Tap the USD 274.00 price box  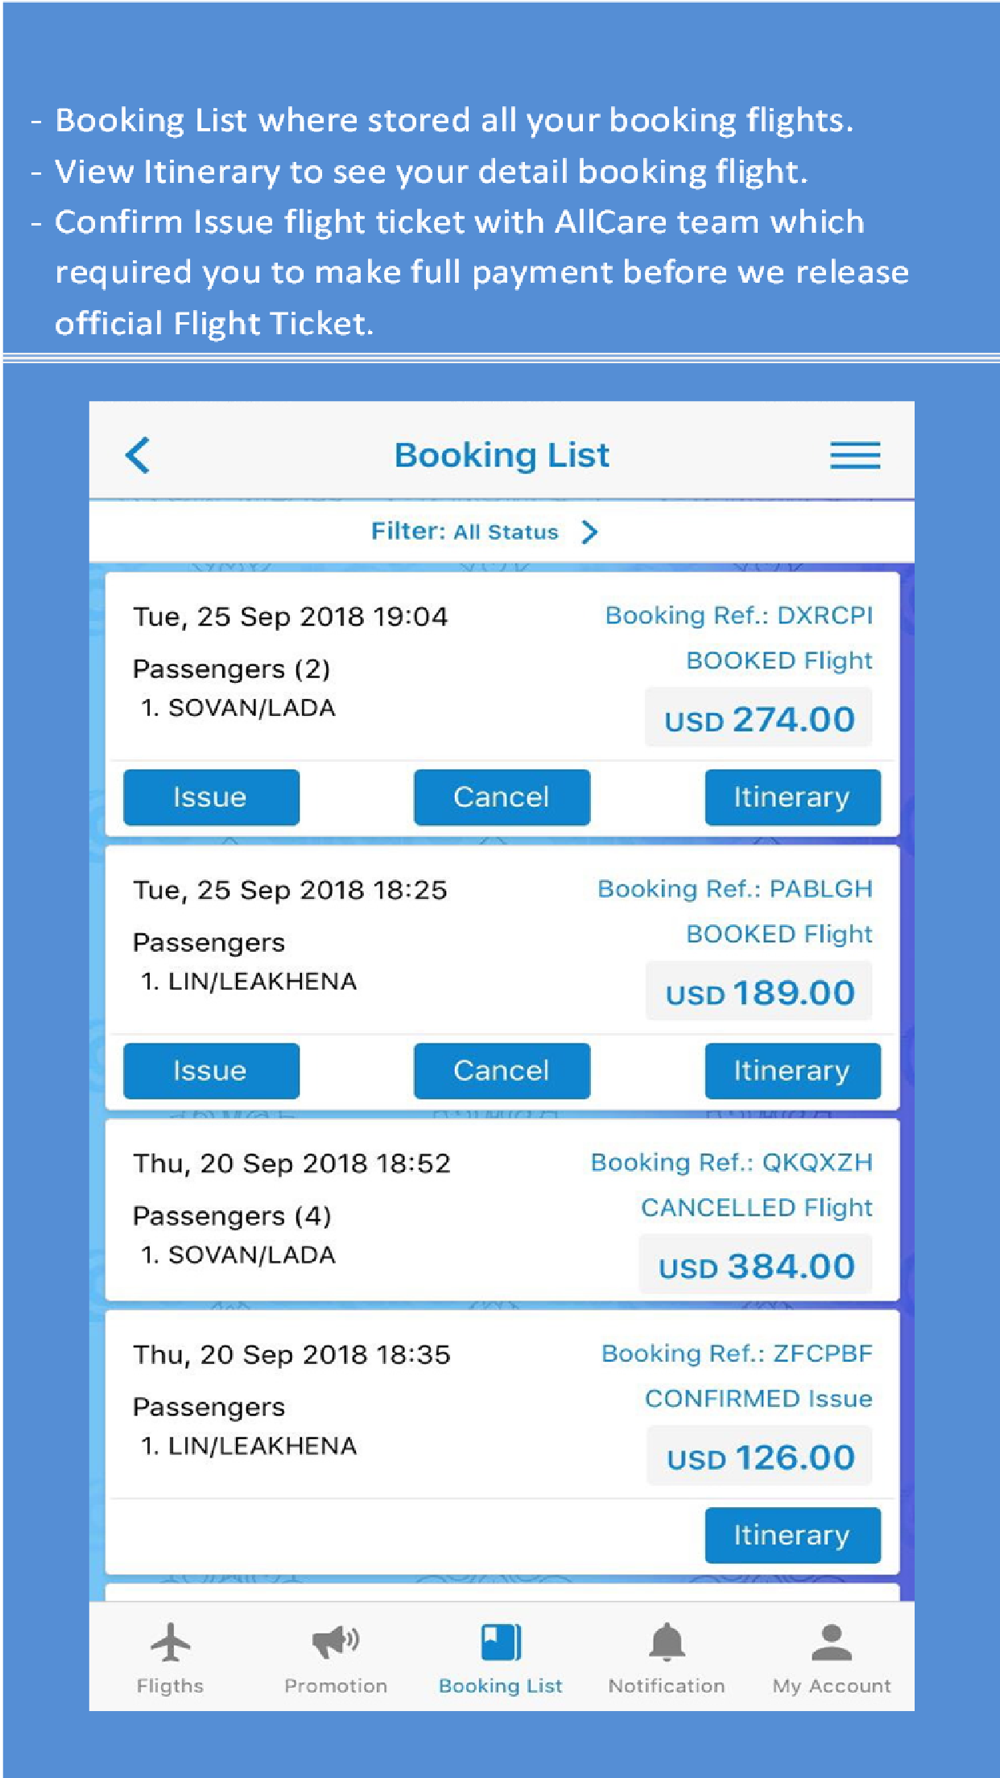pos(759,718)
